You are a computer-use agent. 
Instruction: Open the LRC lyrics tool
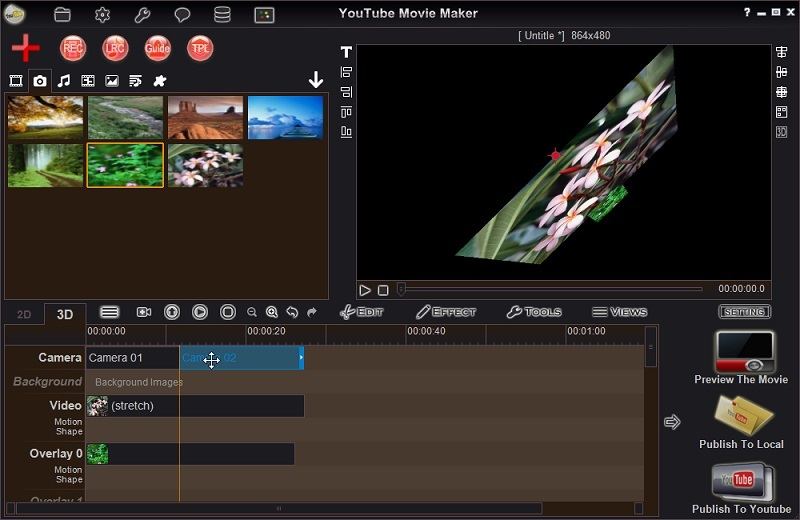point(115,48)
